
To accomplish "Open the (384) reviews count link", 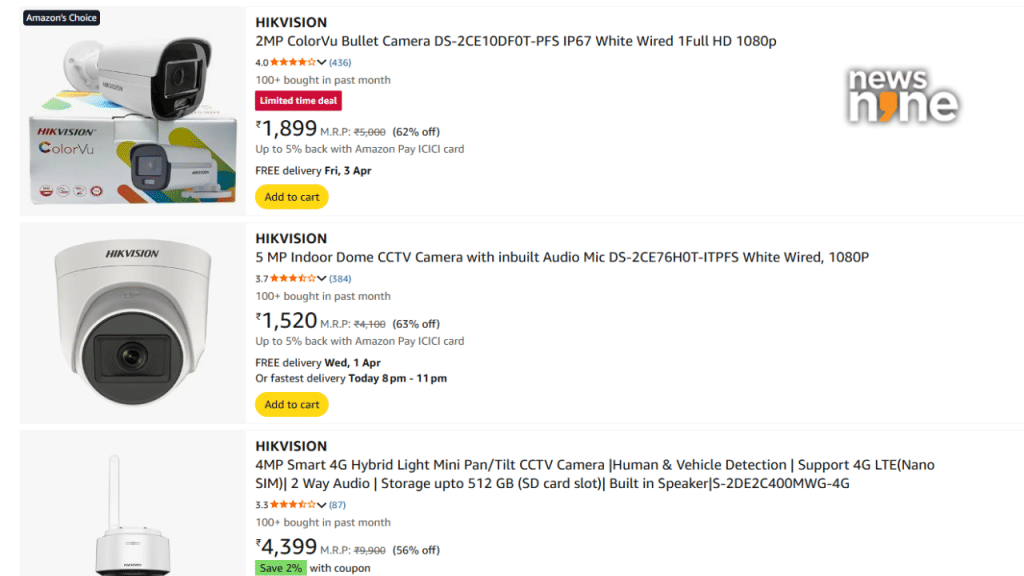I will (338, 278).
